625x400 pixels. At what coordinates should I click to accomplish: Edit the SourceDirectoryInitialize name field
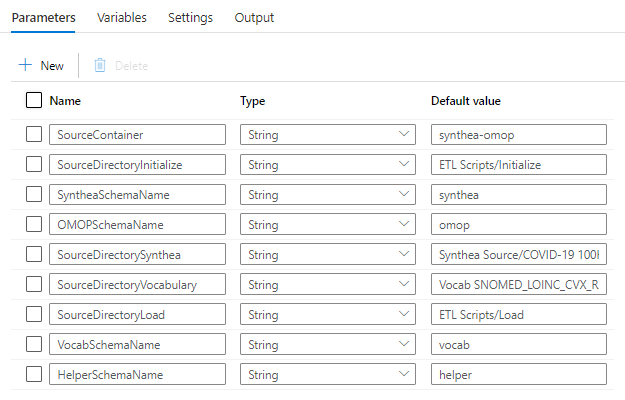pyautogui.click(x=137, y=164)
